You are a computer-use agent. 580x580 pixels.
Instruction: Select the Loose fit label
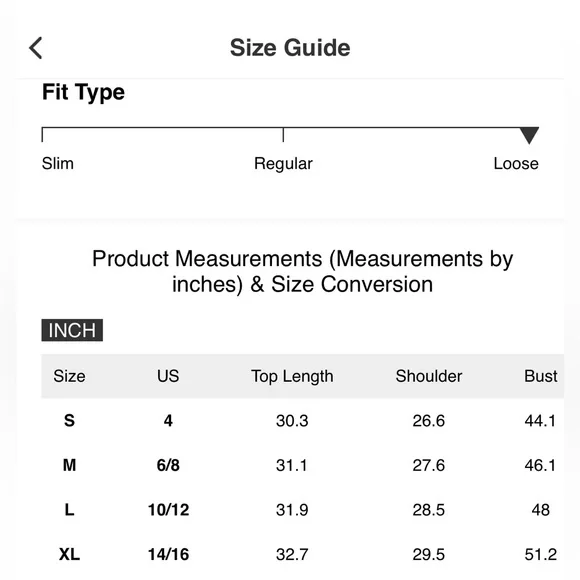coord(516,163)
